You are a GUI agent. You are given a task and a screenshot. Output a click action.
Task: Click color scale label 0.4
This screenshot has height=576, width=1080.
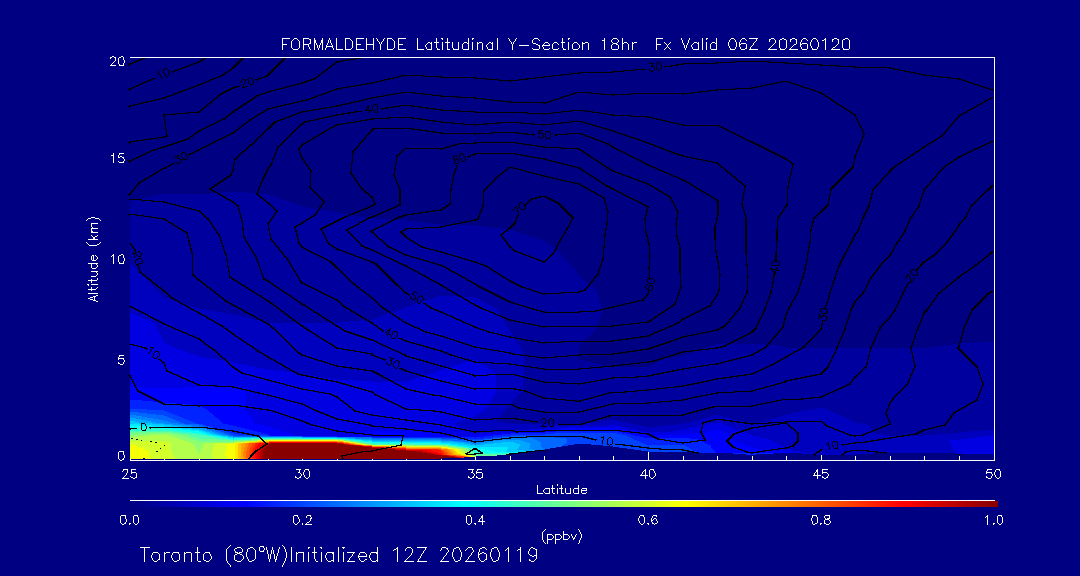[x=475, y=521]
